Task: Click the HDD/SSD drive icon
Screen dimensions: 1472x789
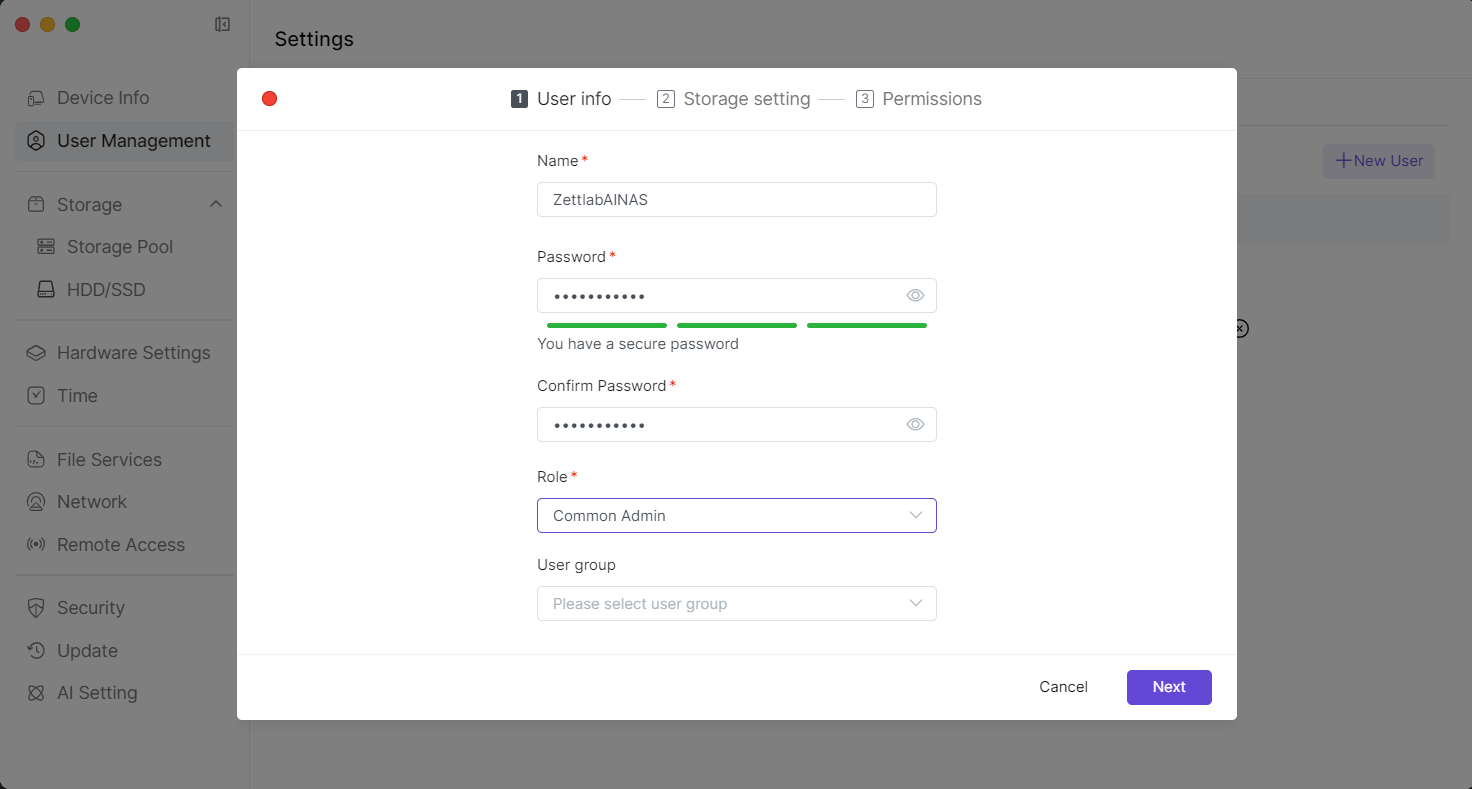Action: click(x=46, y=290)
